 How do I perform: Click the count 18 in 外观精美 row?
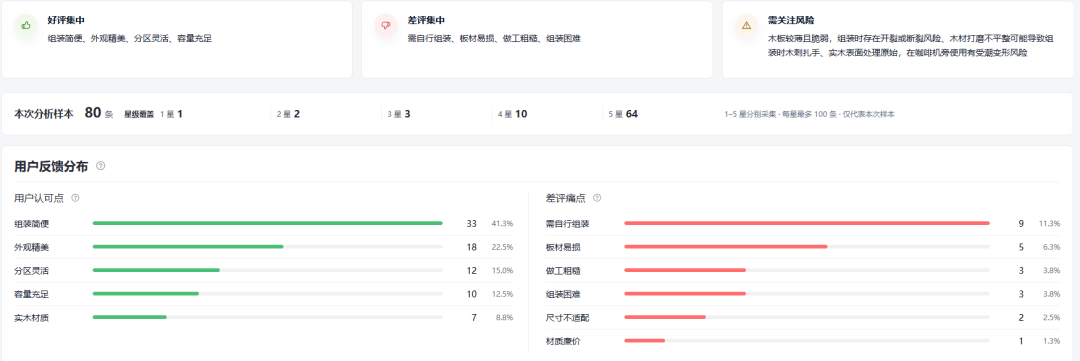tap(471, 247)
